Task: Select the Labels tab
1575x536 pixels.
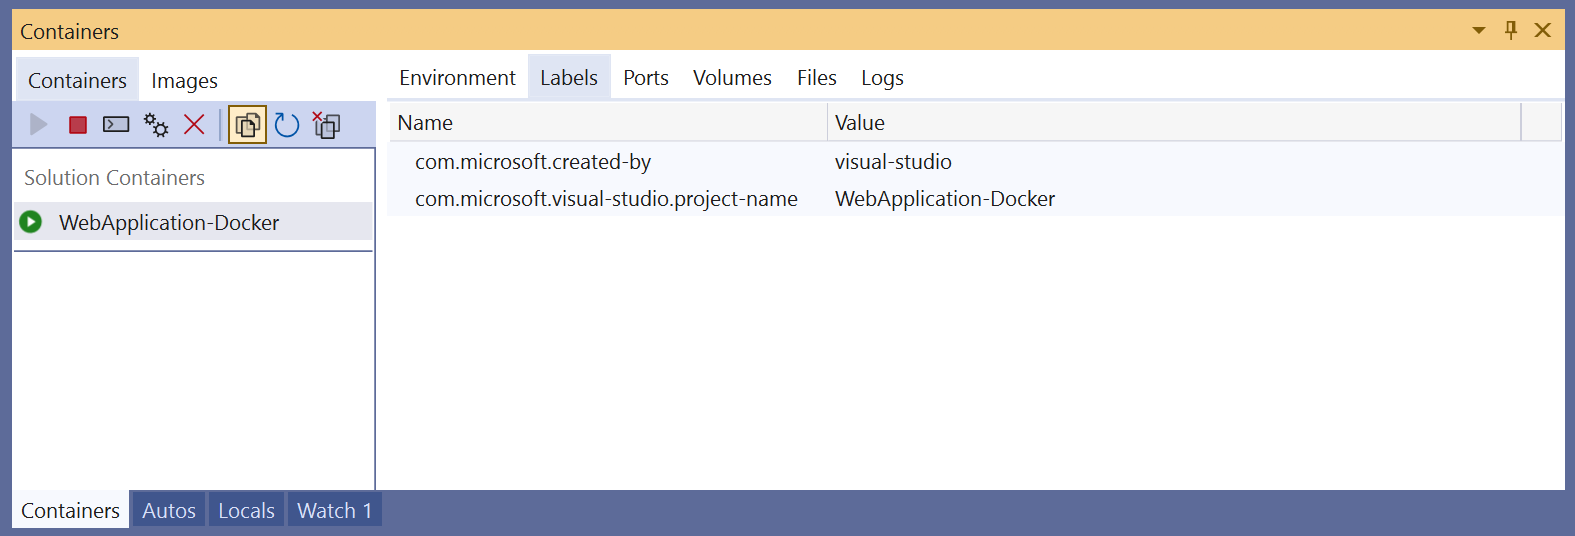Action: (x=569, y=78)
